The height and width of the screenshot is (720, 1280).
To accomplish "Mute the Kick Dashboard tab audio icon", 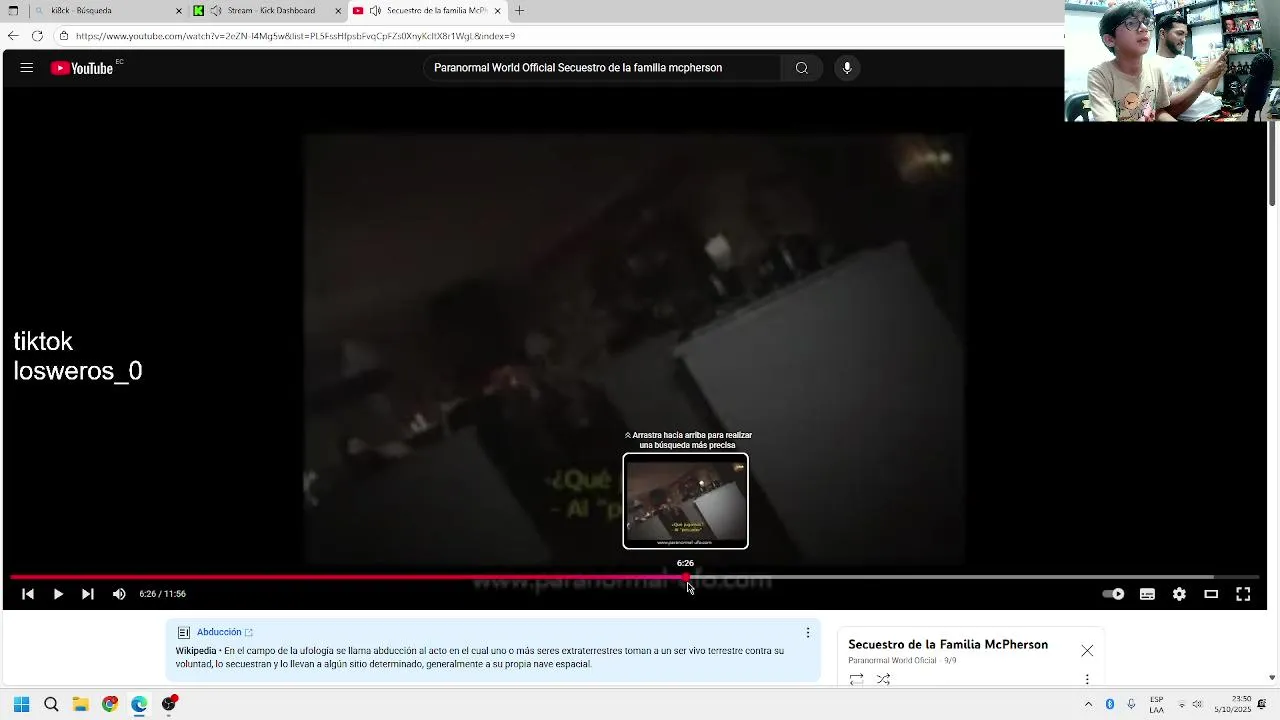I will coord(216,11).
